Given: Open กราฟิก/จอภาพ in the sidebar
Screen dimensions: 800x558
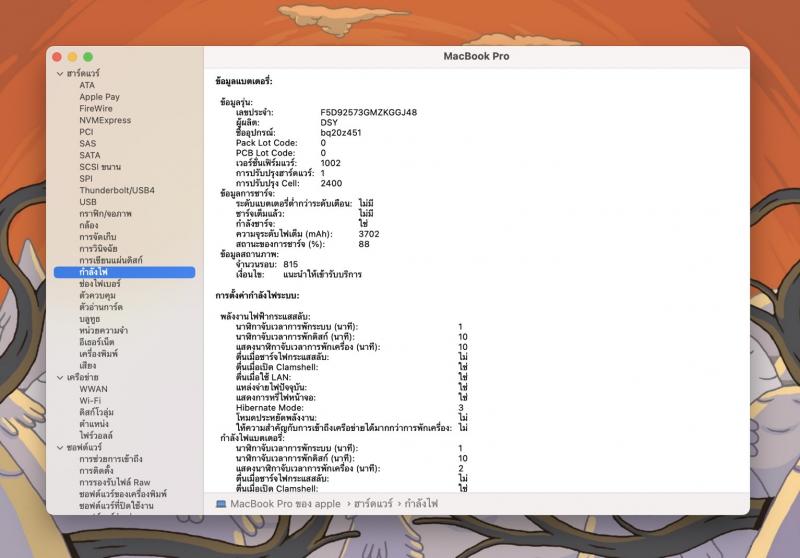Looking at the screenshot, I should (105, 214).
